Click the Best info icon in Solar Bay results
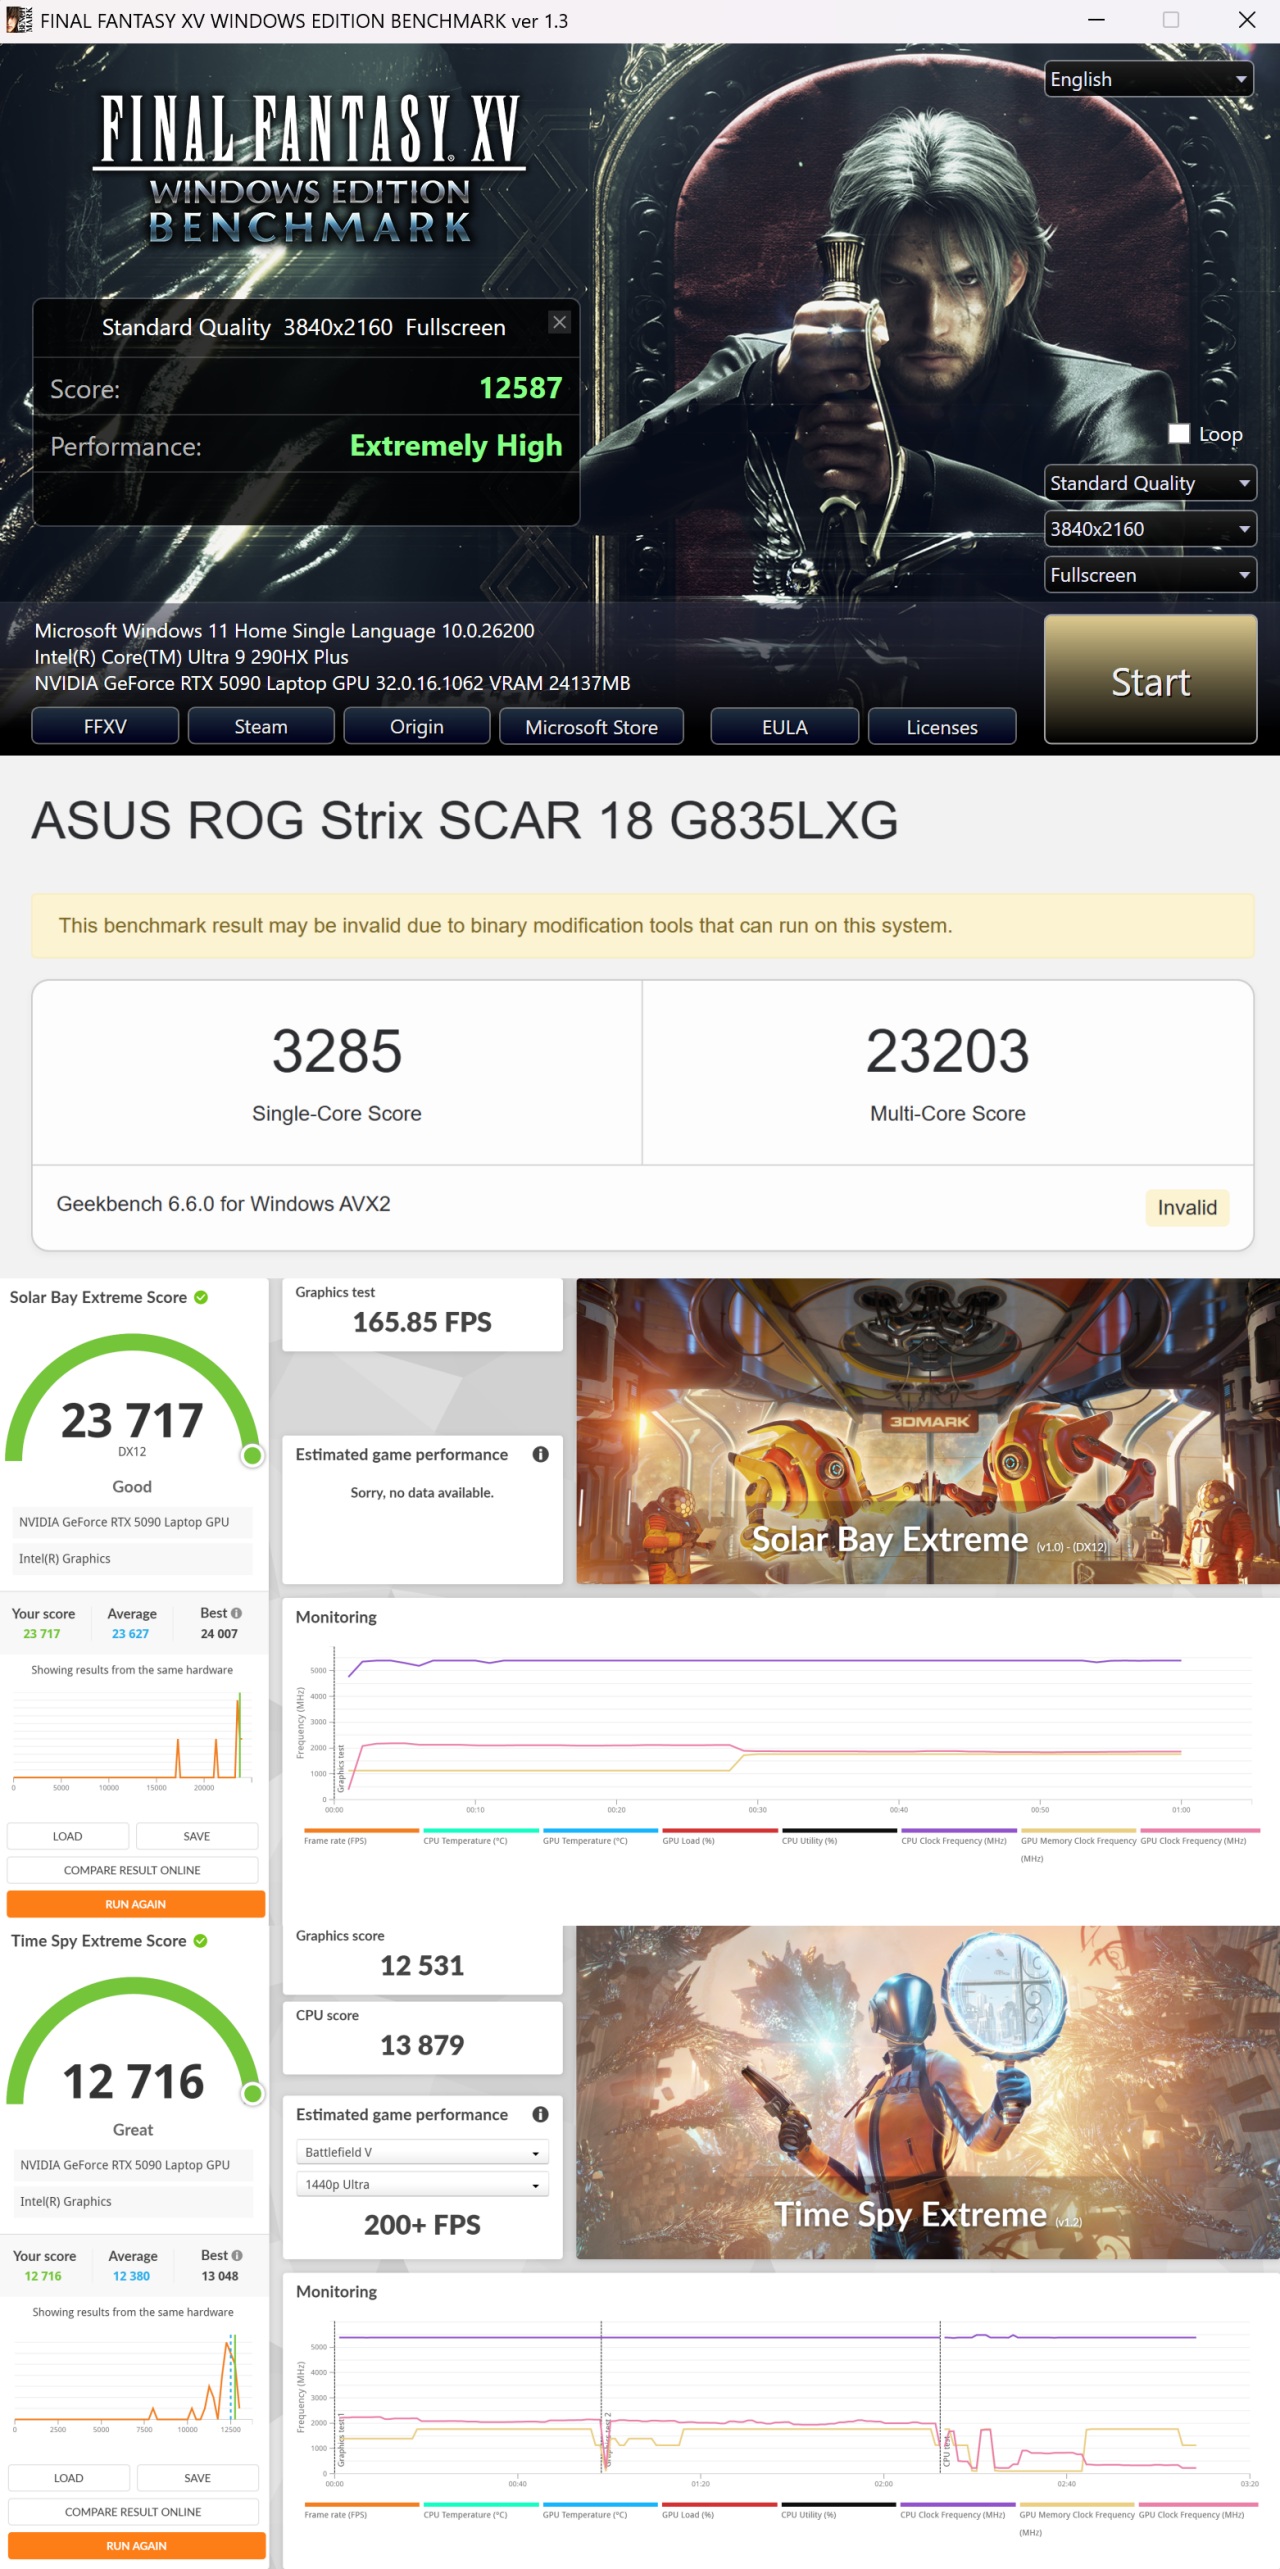The width and height of the screenshot is (1280, 2569). click(236, 1613)
